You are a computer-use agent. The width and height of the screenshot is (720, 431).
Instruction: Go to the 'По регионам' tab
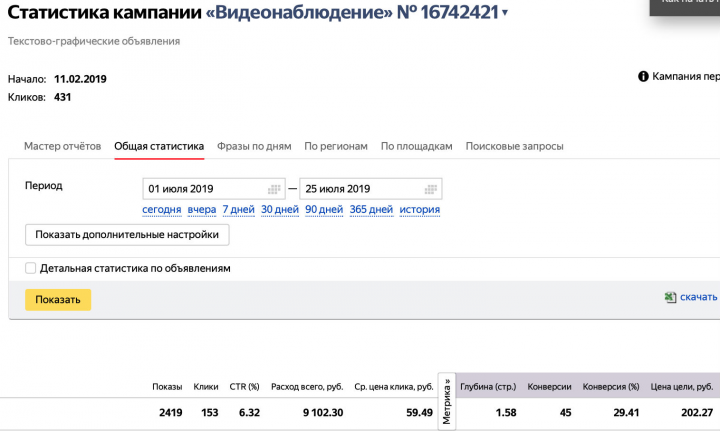[x=336, y=146]
